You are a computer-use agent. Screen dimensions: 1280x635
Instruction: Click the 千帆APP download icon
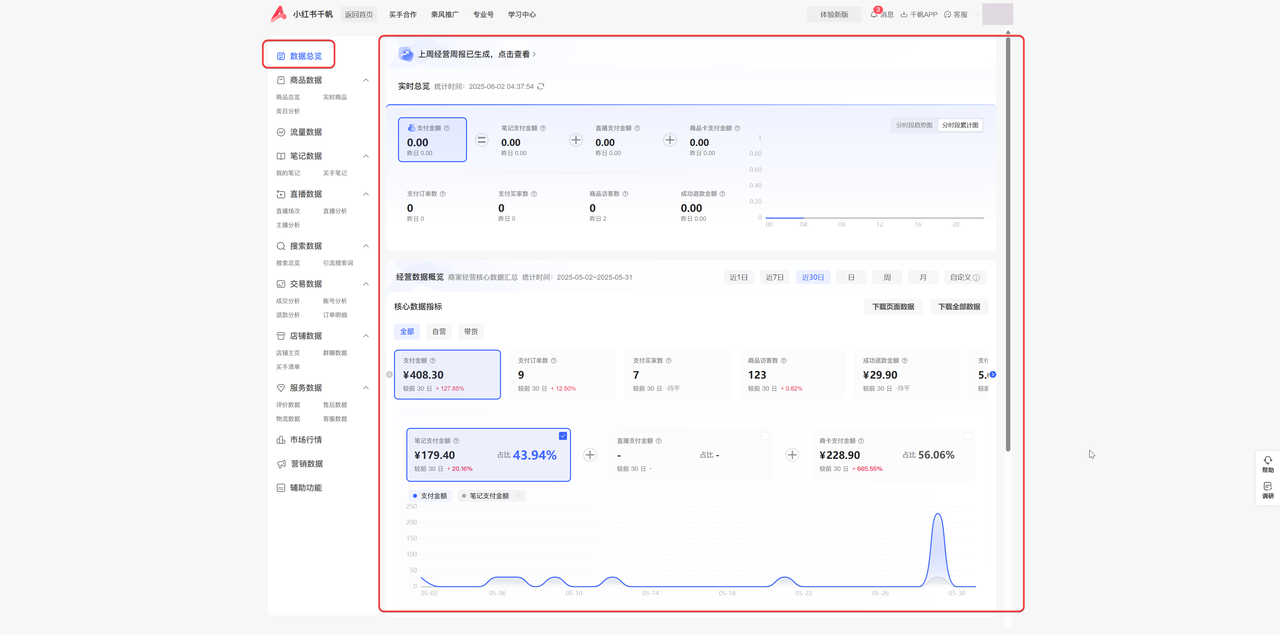pyautogui.click(x=904, y=15)
